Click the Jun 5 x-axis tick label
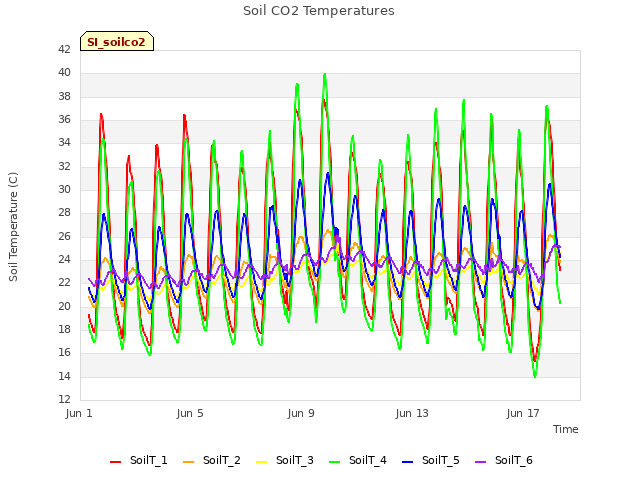The height and width of the screenshot is (480, 640). (190, 413)
